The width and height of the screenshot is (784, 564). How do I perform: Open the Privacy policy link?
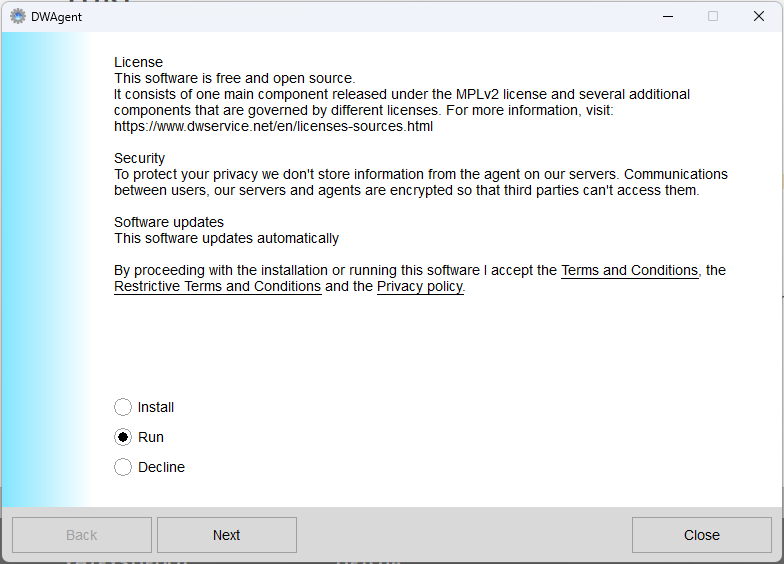(420, 286)
